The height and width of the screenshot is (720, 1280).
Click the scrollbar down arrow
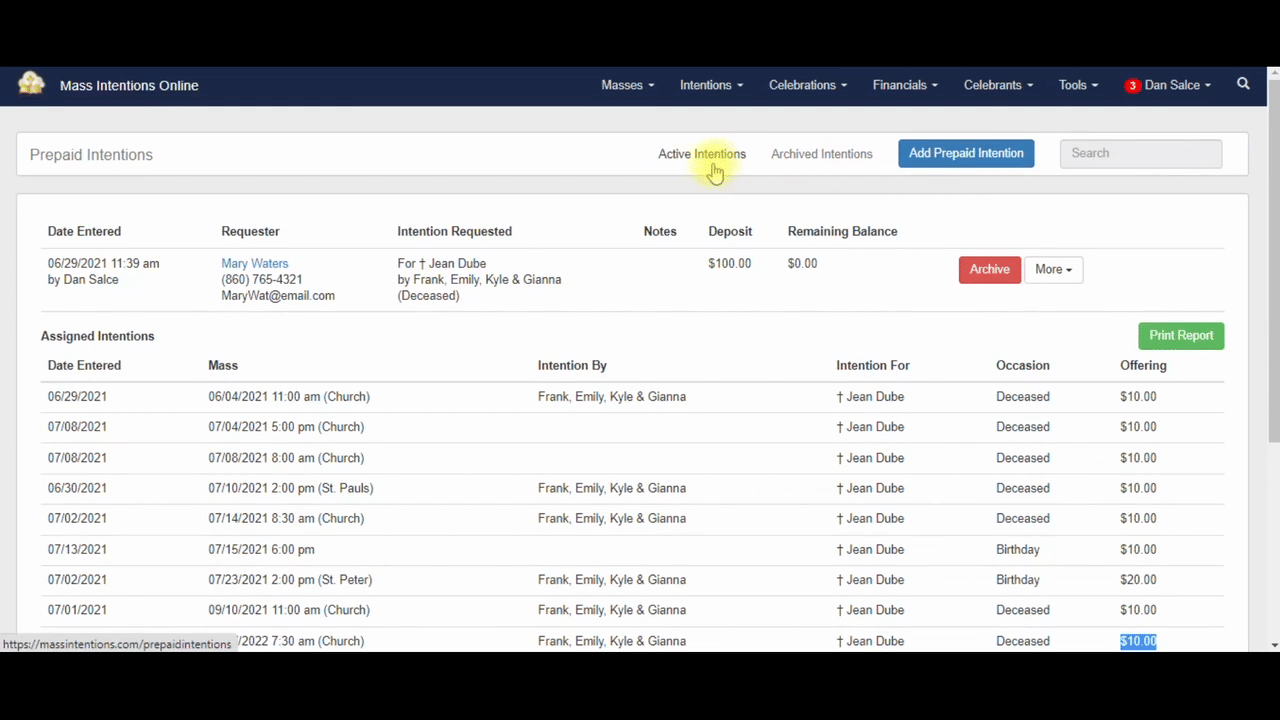pos(1273,645)
